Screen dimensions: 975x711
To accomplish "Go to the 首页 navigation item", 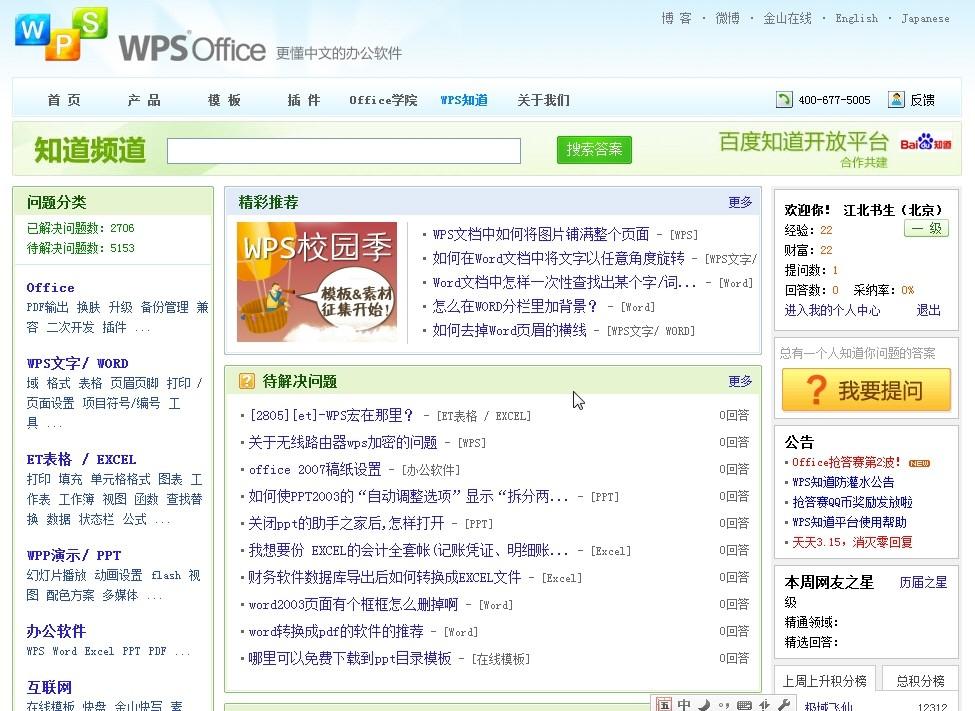I will [64, 100].
